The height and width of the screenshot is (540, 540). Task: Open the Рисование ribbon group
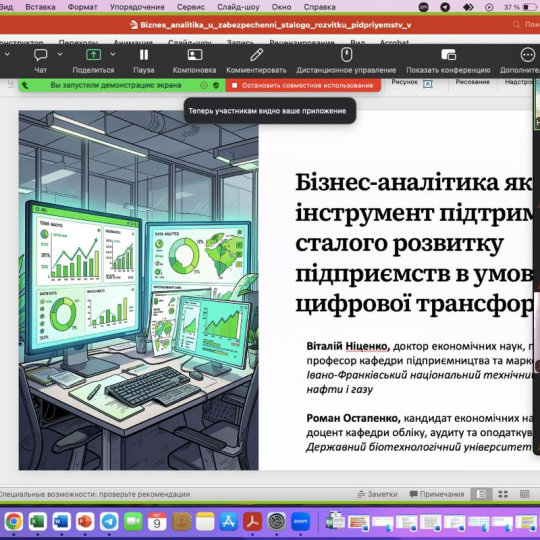tap(472, 82)
